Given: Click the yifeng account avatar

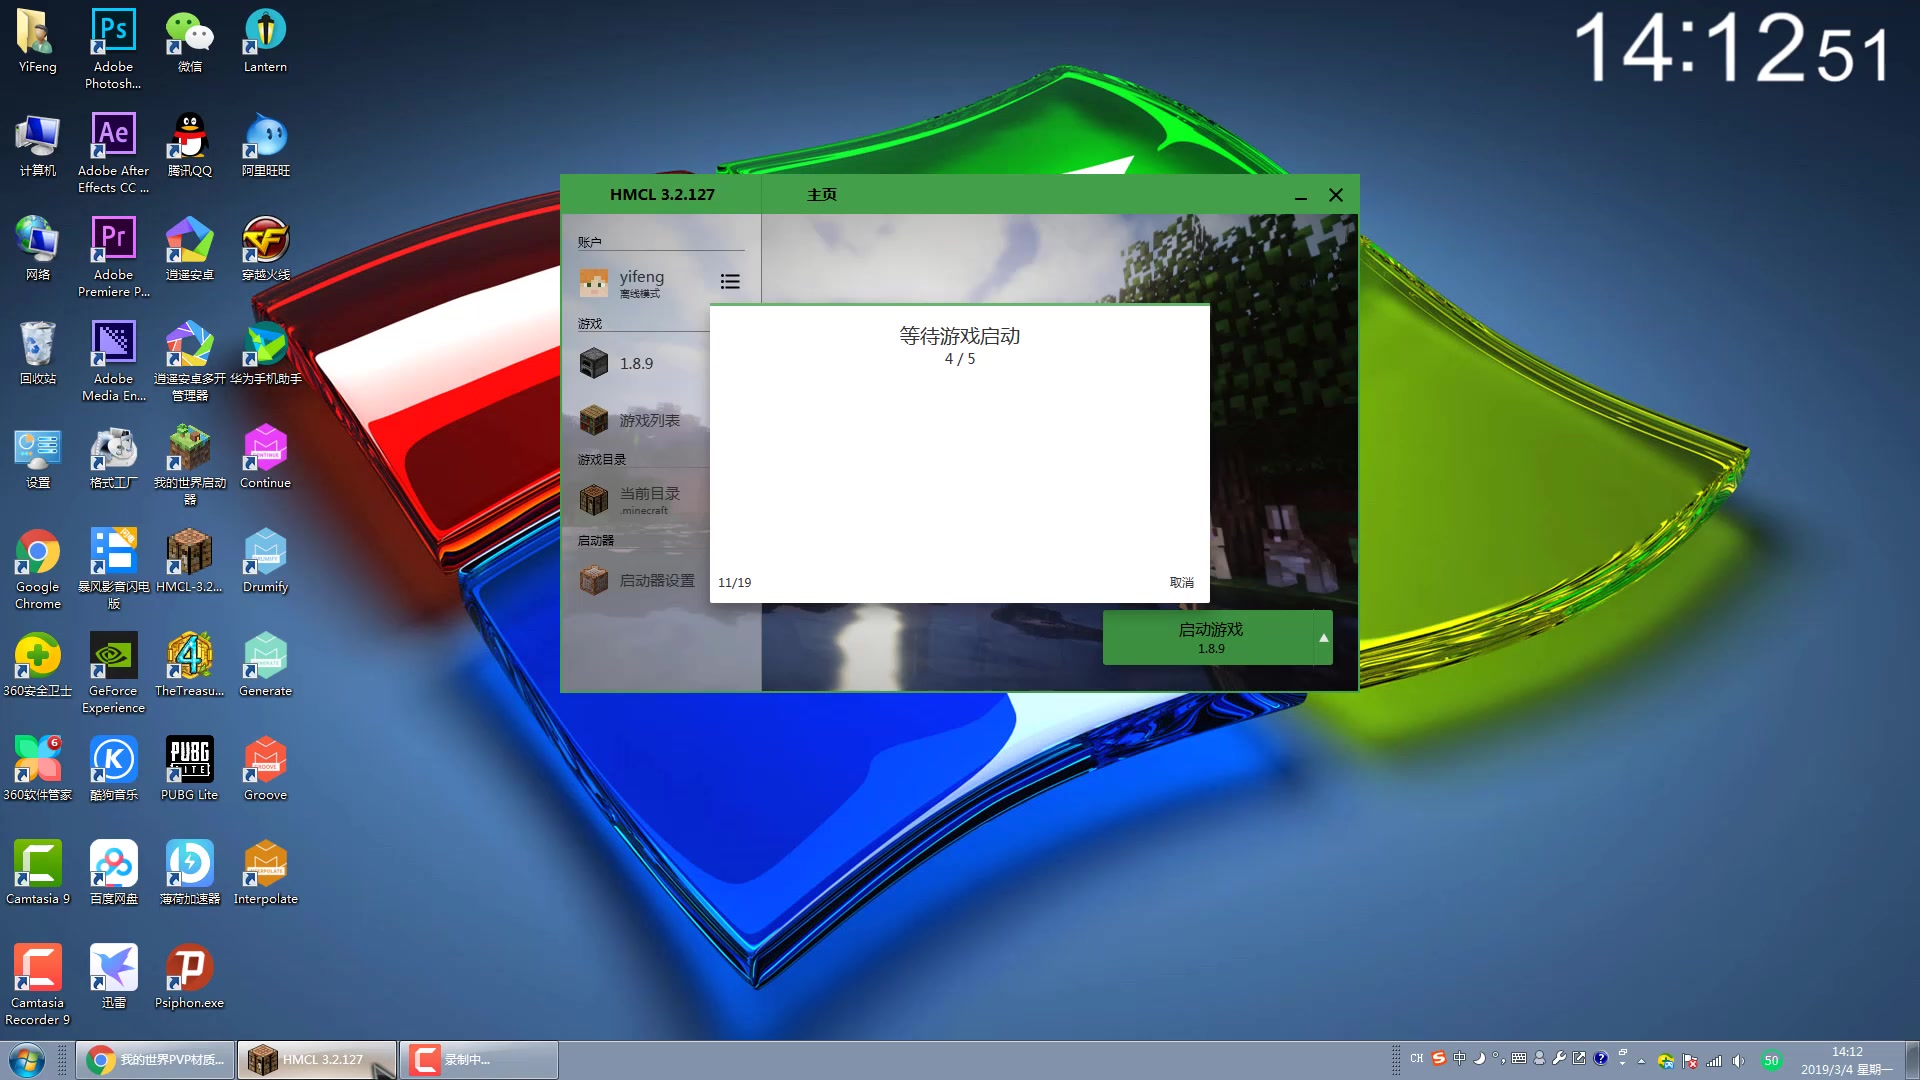Looking at the screenshot, I should (594, 283).
